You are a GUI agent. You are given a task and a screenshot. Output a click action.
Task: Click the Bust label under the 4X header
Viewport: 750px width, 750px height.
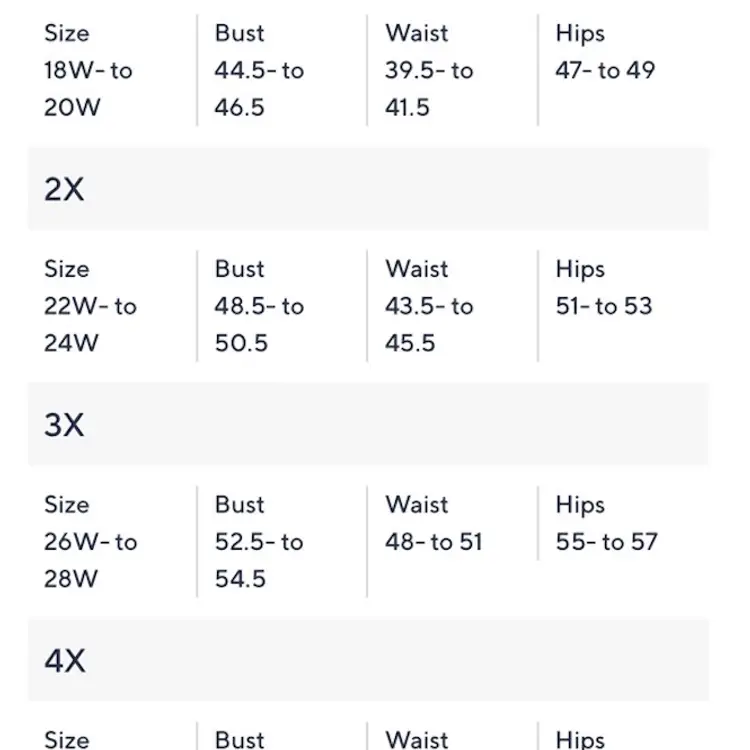tap(239, 739)
